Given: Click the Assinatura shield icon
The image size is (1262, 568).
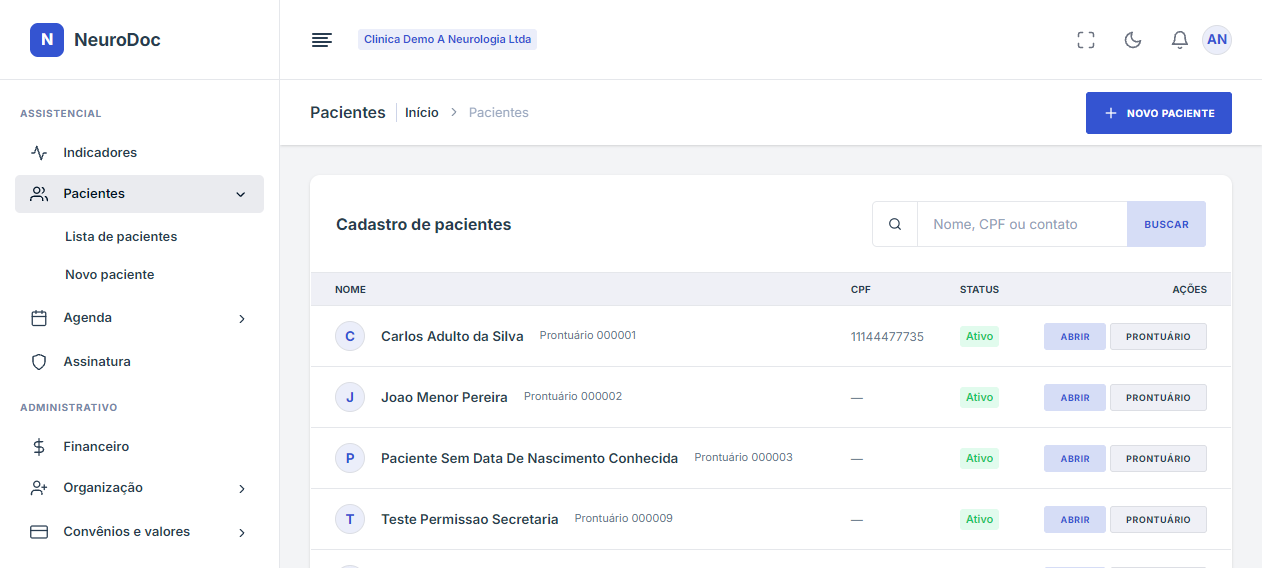Looking at the screenshot, I should [39, 362].
